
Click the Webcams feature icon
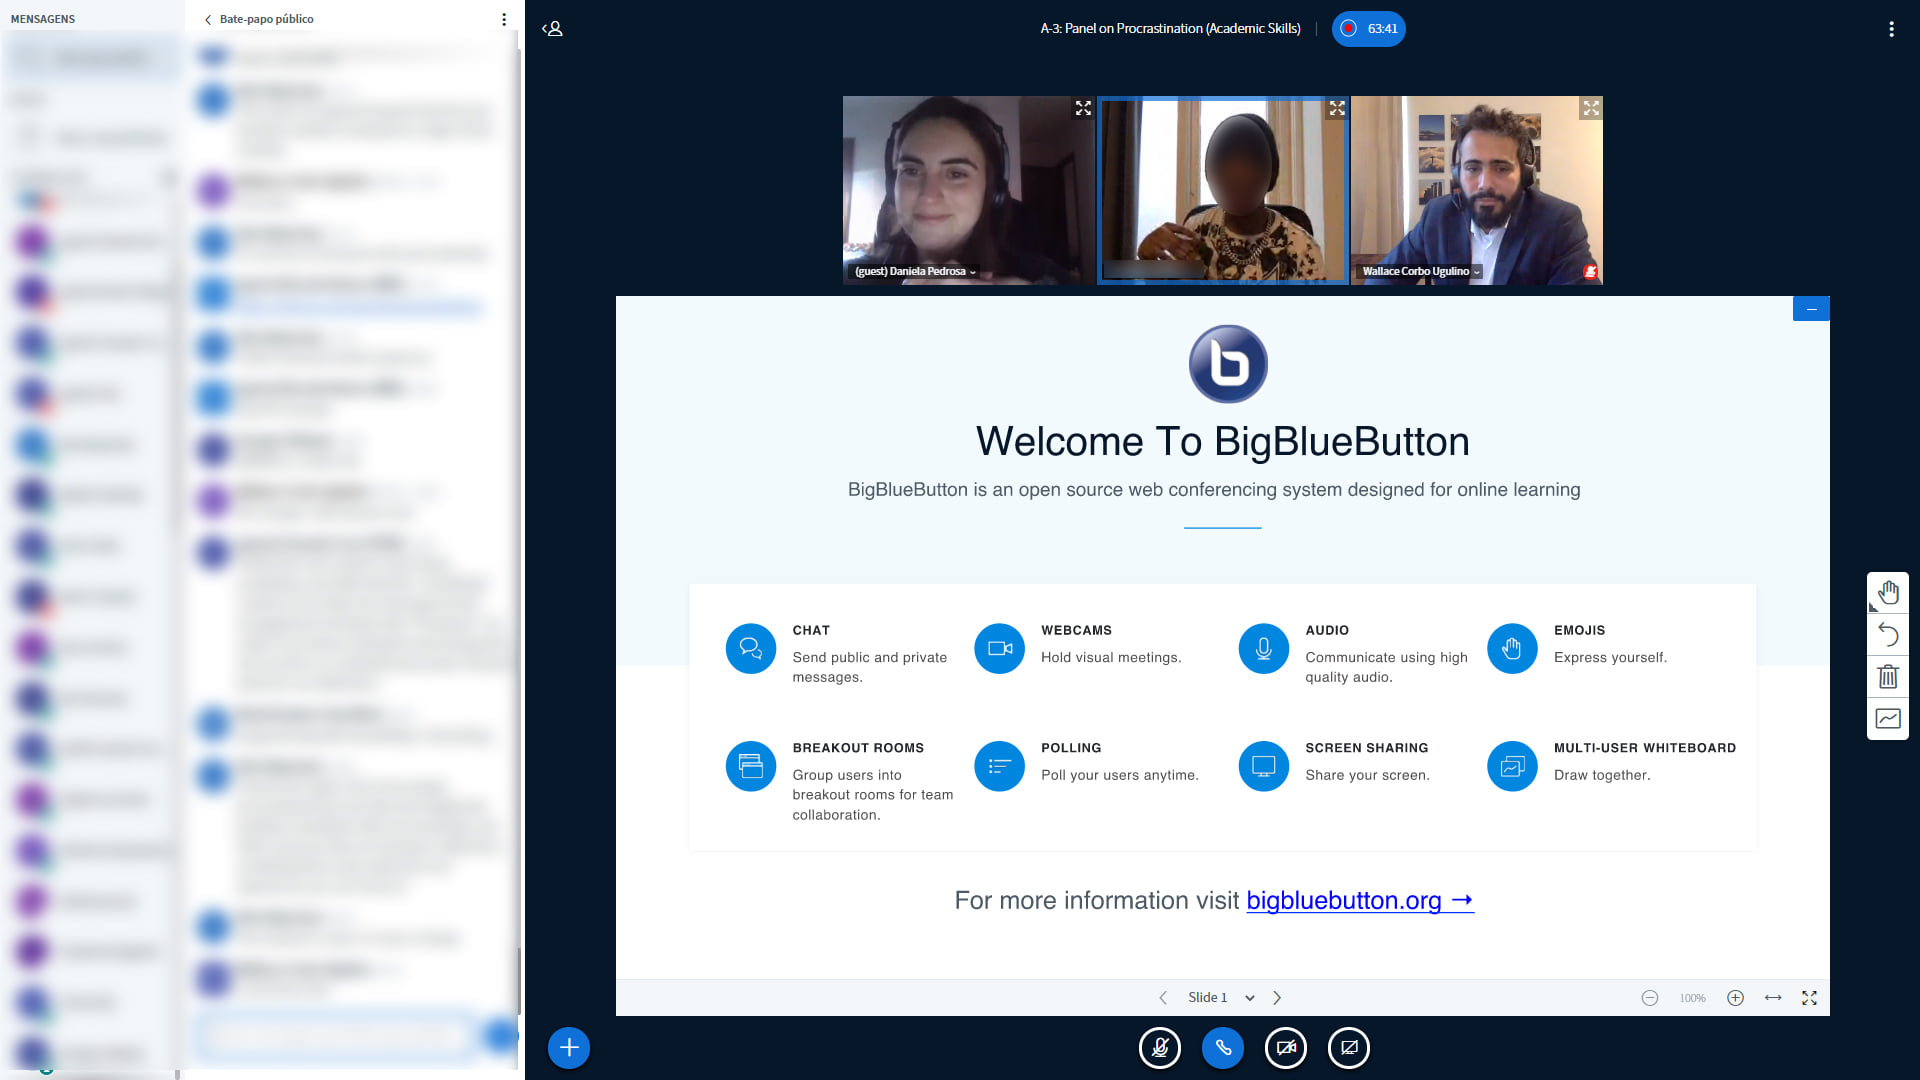tap(1000, 649)
